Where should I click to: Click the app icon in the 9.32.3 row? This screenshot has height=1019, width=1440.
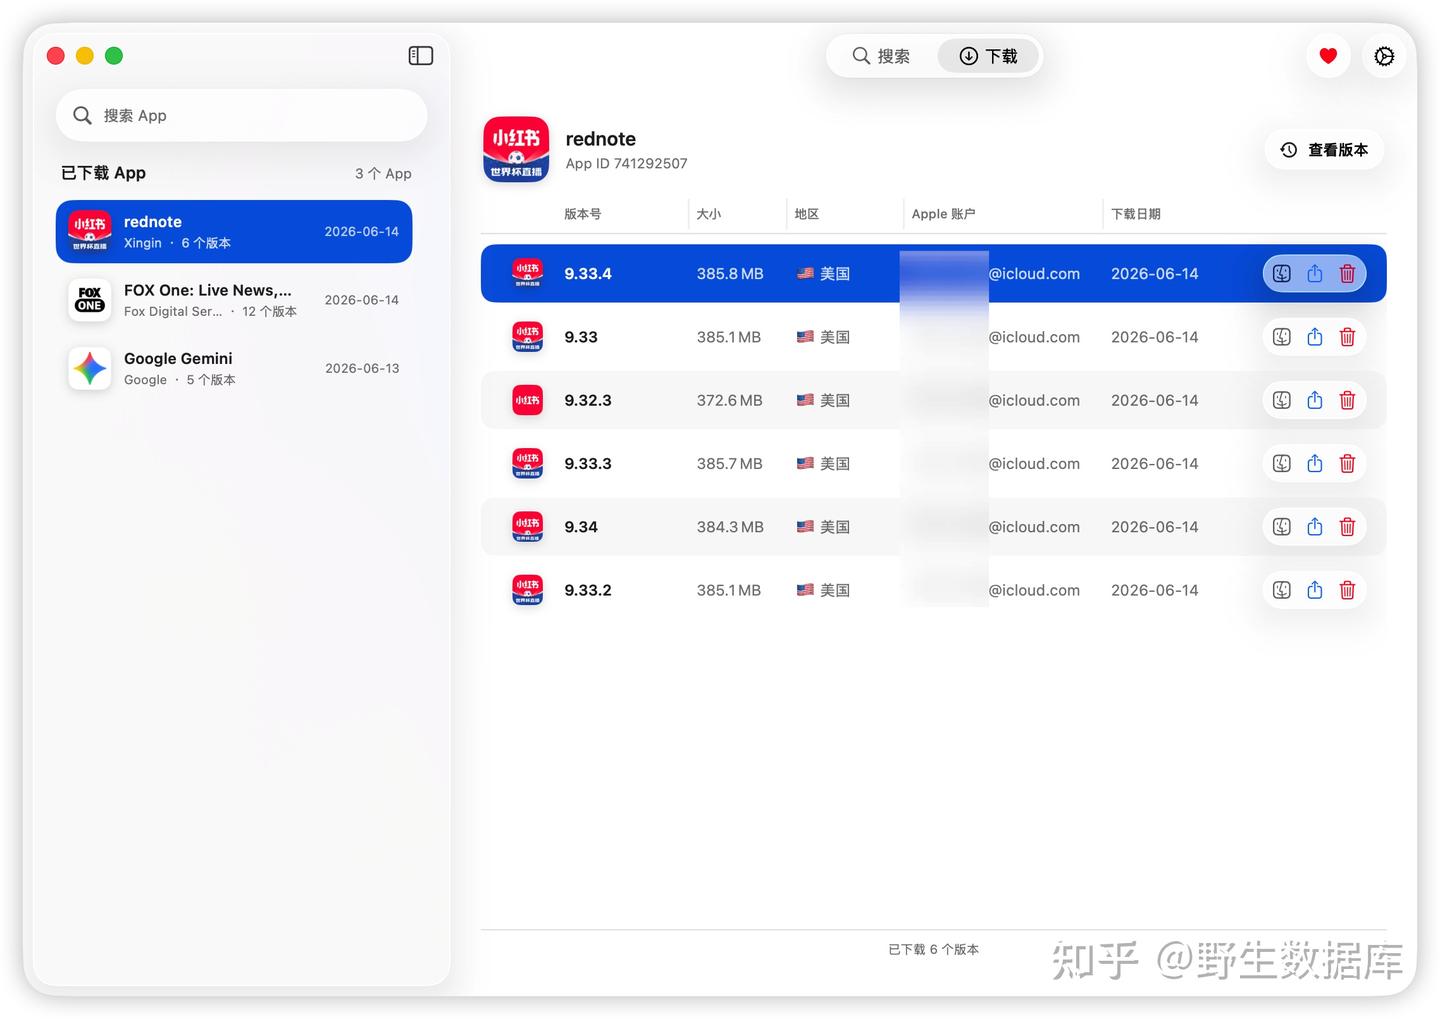click(528, 400)
